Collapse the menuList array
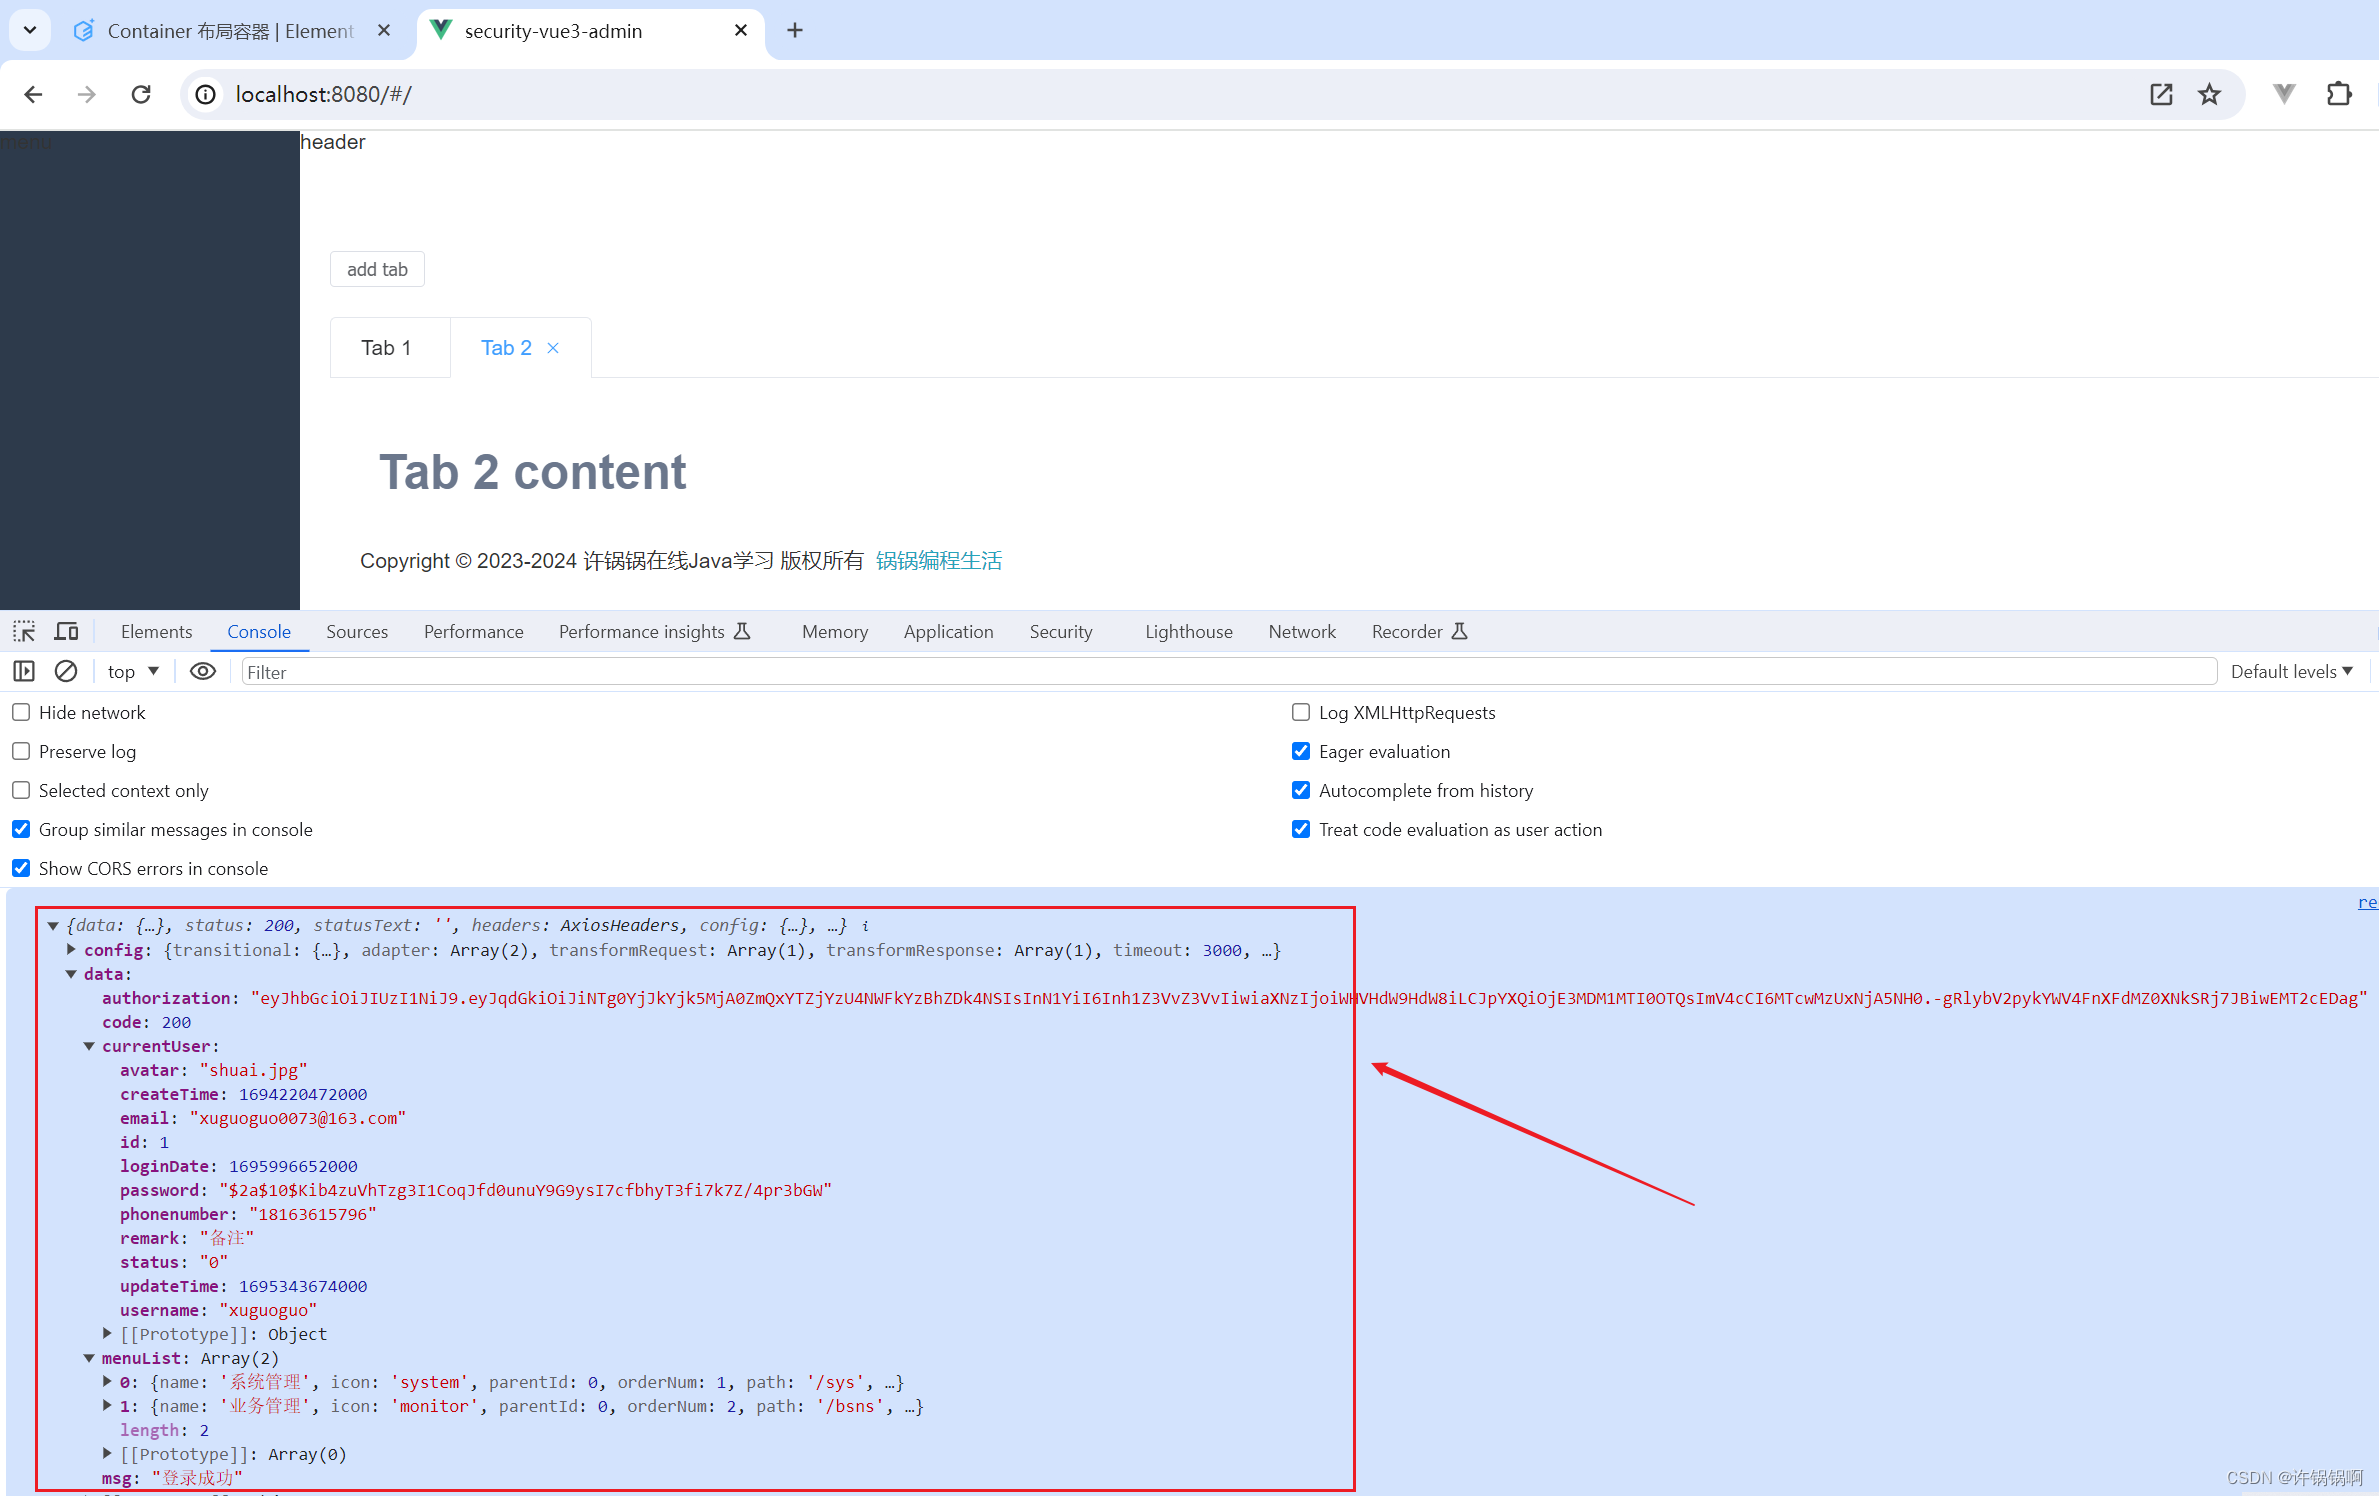The height and width of the screenshot is (1496, 2379). pos(89,1358)
